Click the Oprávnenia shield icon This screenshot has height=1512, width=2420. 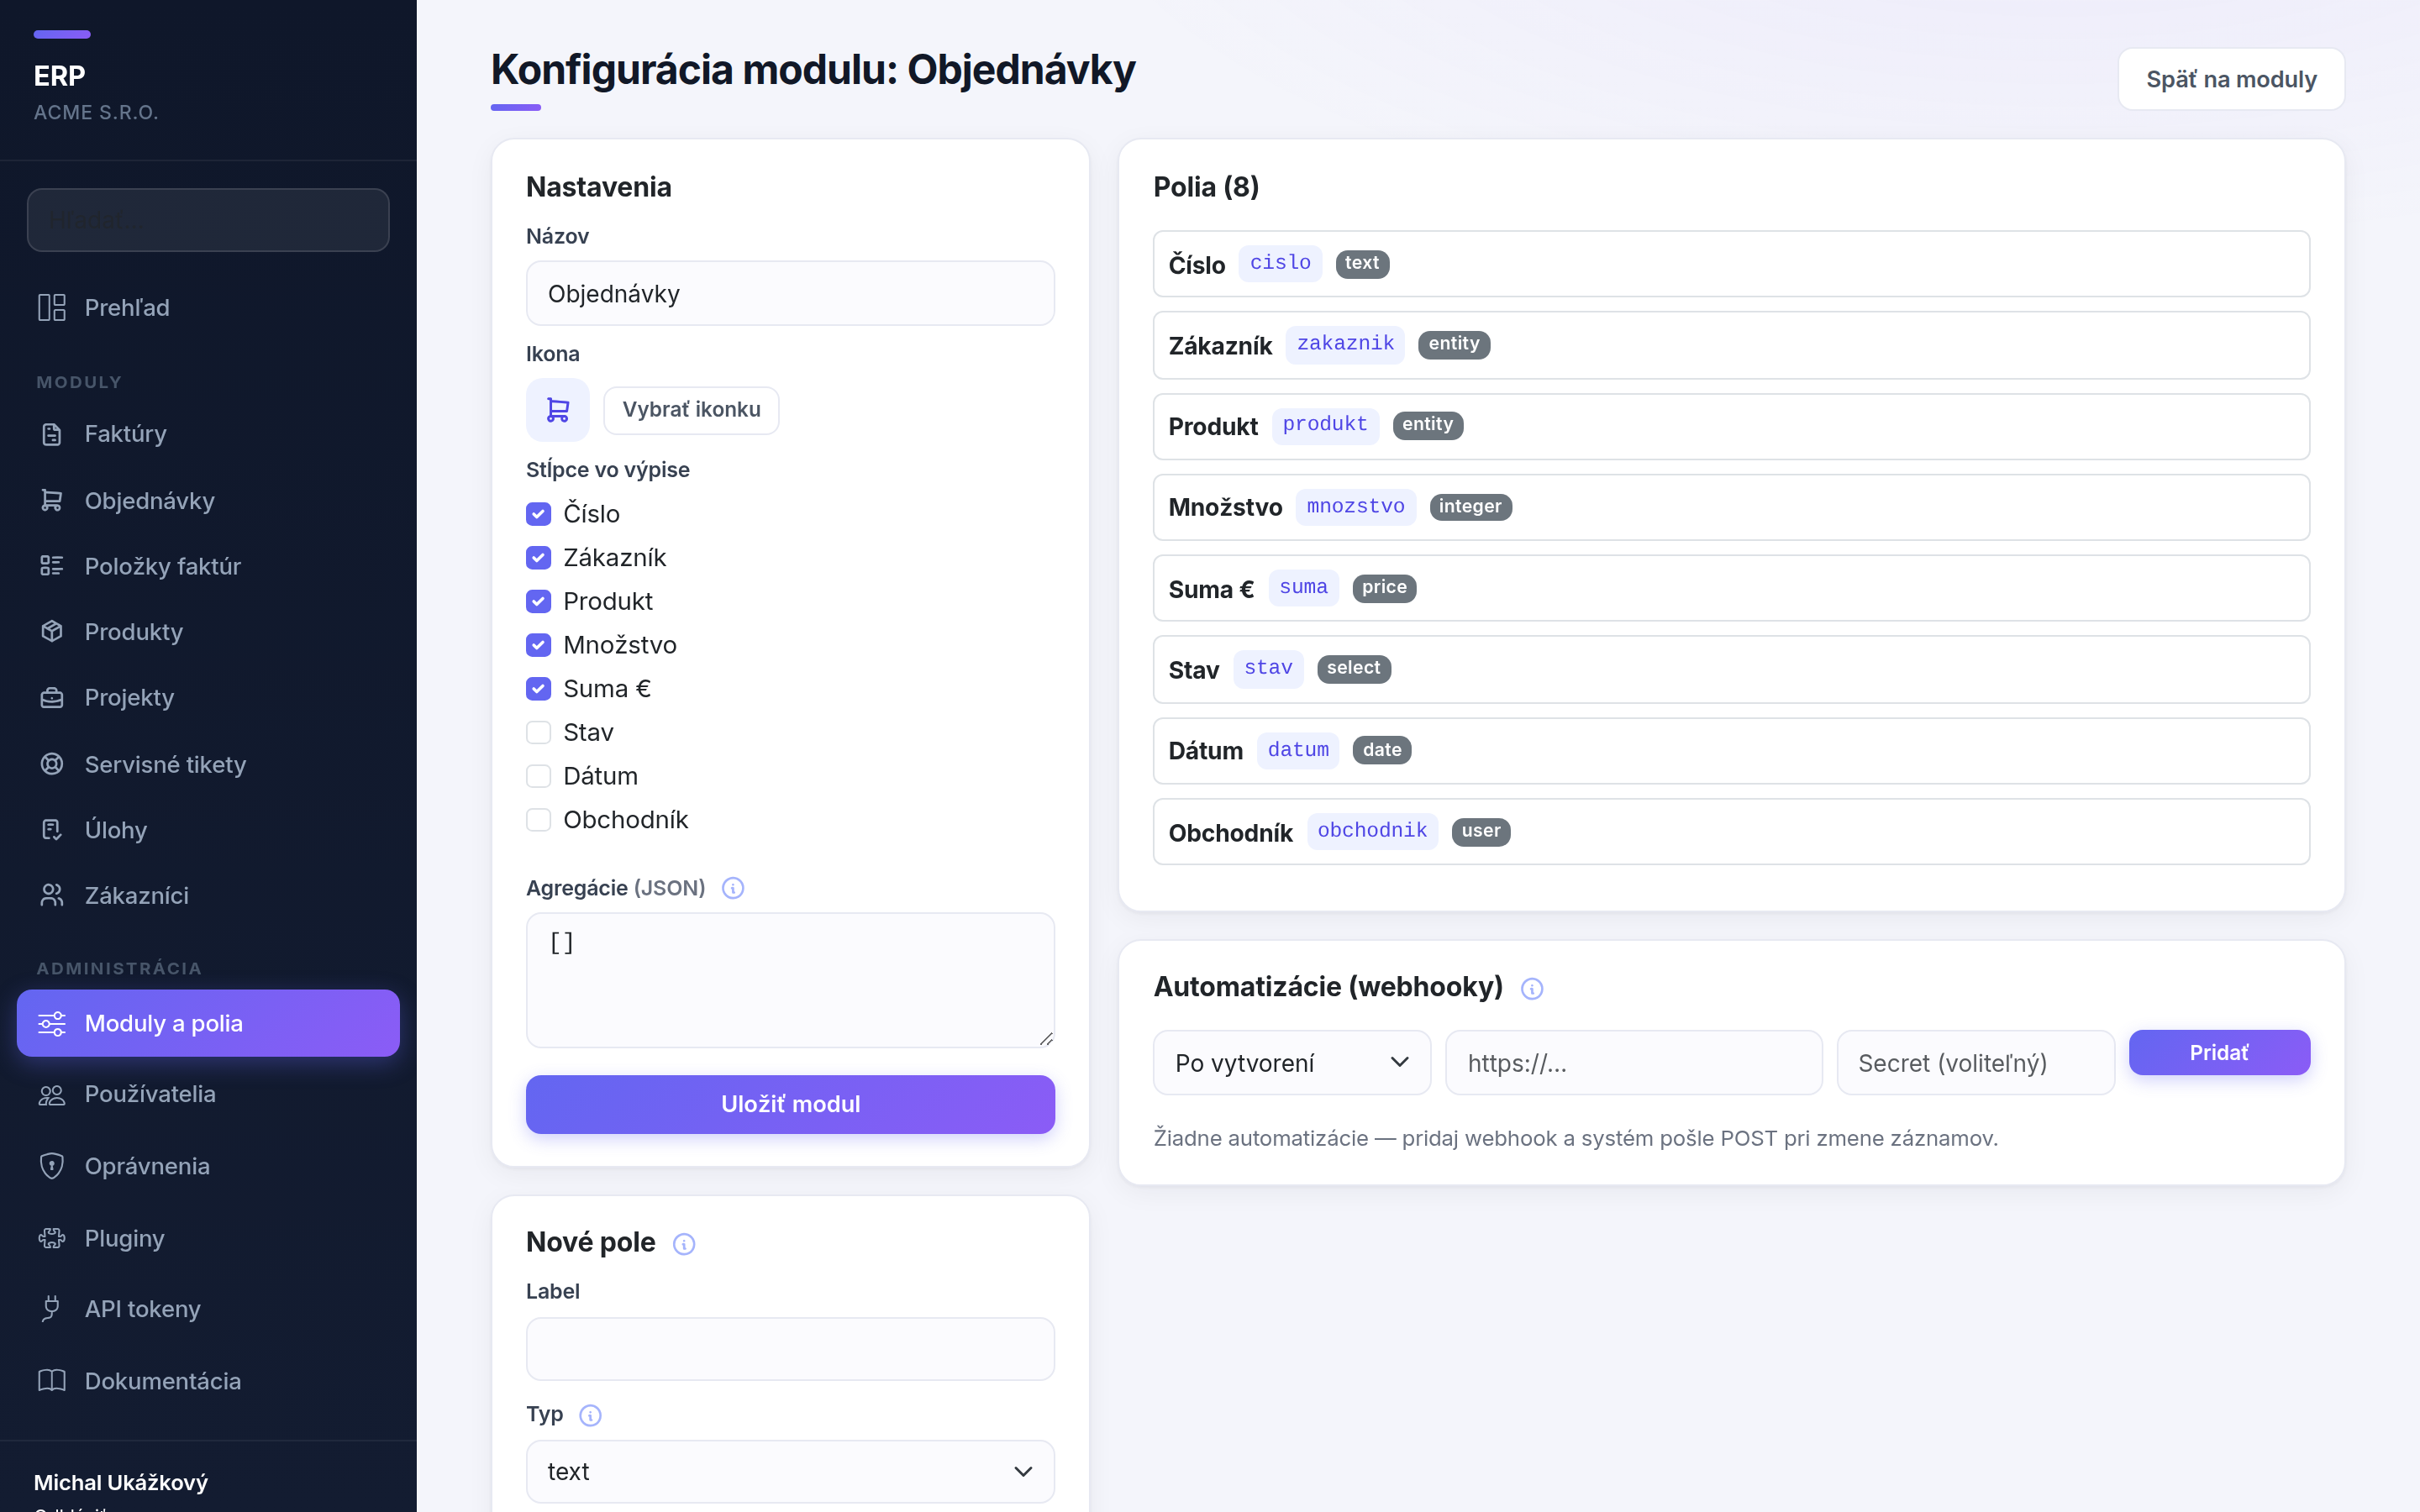(52, 1166)
